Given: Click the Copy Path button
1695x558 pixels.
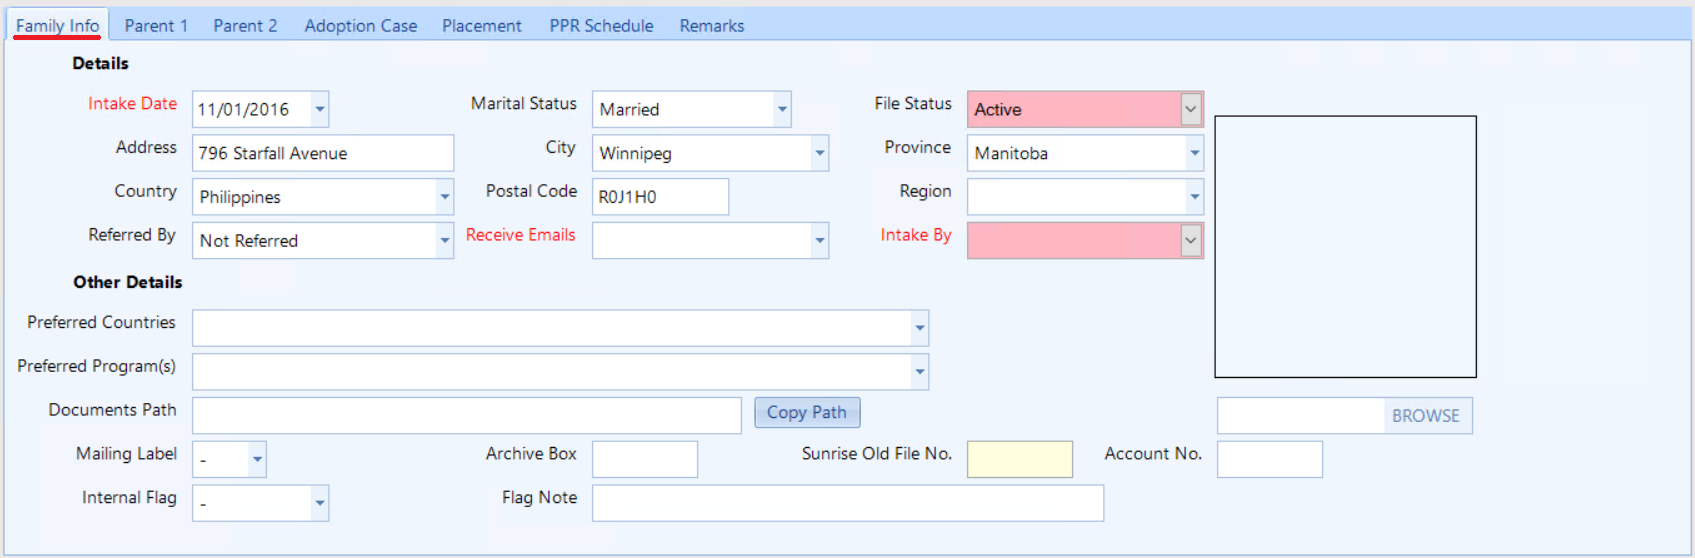Looking at the screenshot, I should [x=806, y=413].
